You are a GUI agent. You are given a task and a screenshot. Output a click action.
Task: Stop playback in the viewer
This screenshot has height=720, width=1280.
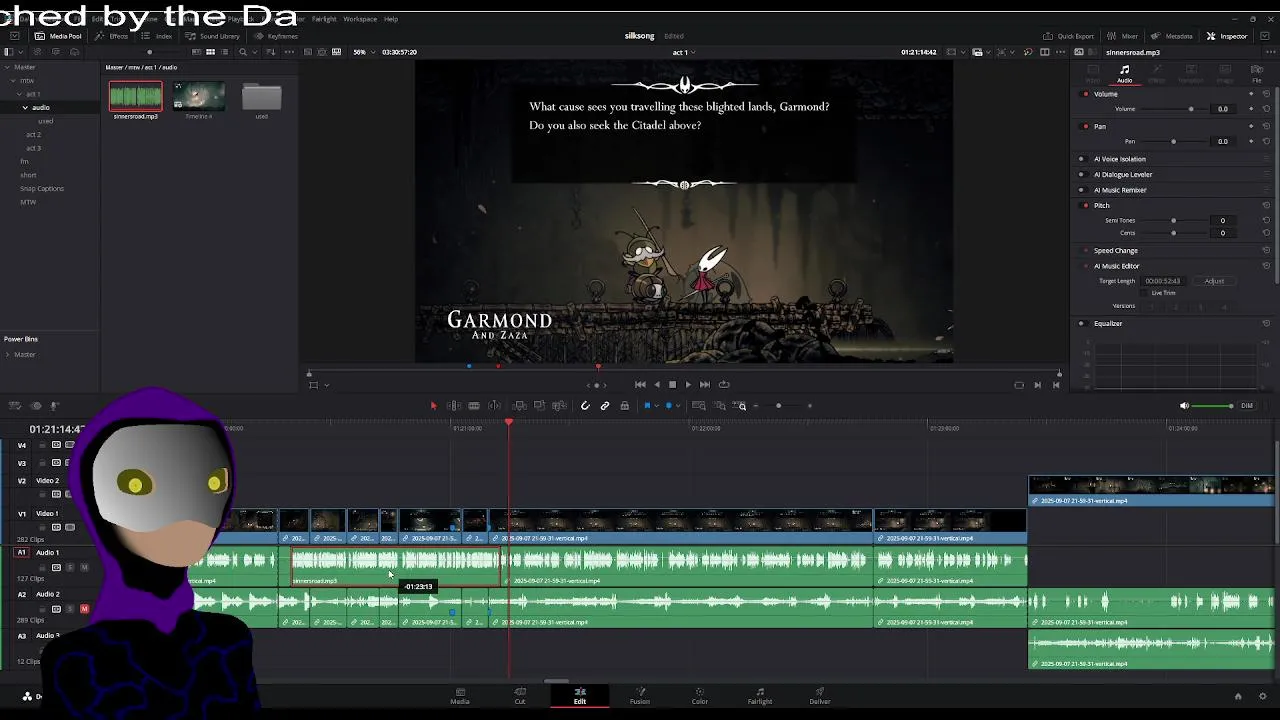click(x=672, y=384)
